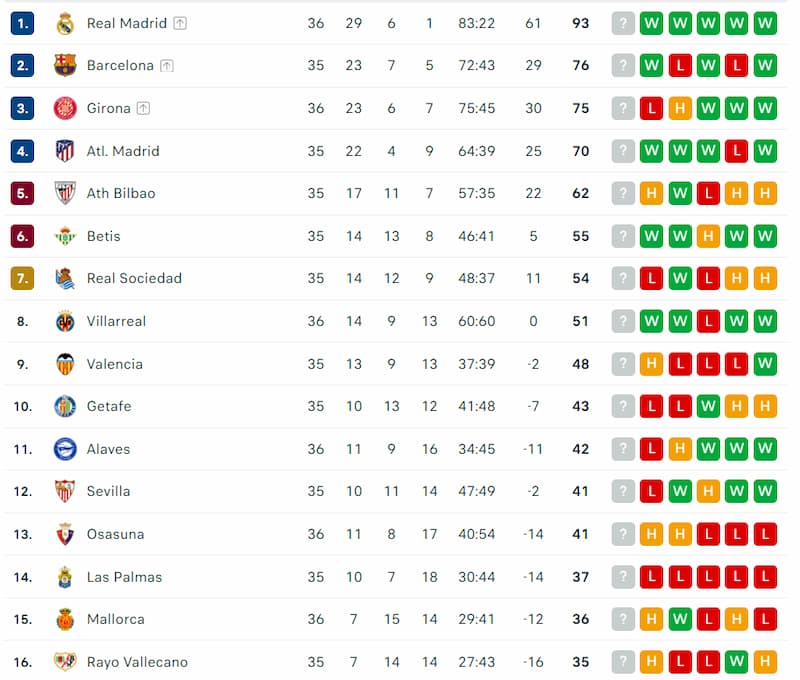This screenshot has width=800, height=680.
Task: Click the arrow icon beside Real Madrid
Action: tap(180, 23)
